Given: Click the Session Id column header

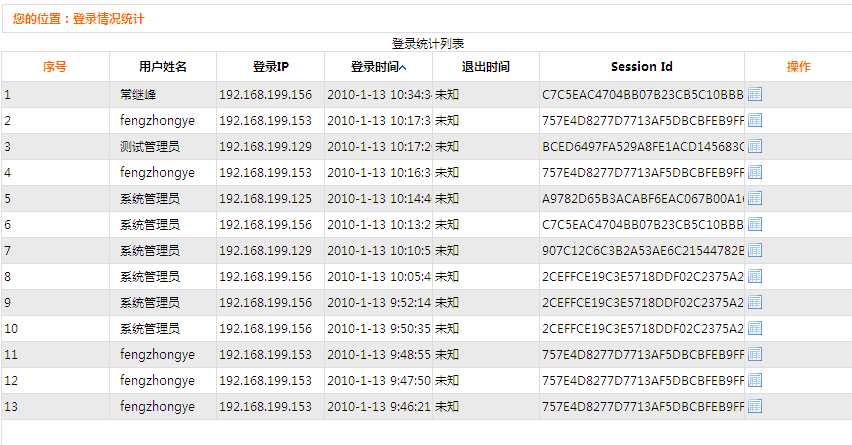Looking at the screenshot, I should tap(642, 67).
